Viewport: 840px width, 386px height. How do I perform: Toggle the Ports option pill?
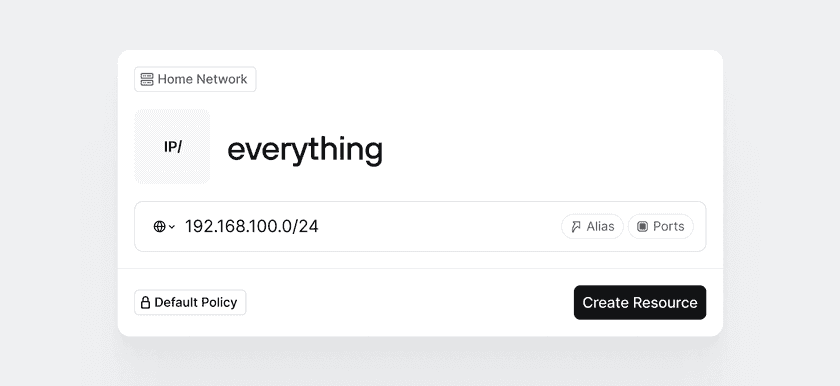pyautogui.click(x=661, y=226)
